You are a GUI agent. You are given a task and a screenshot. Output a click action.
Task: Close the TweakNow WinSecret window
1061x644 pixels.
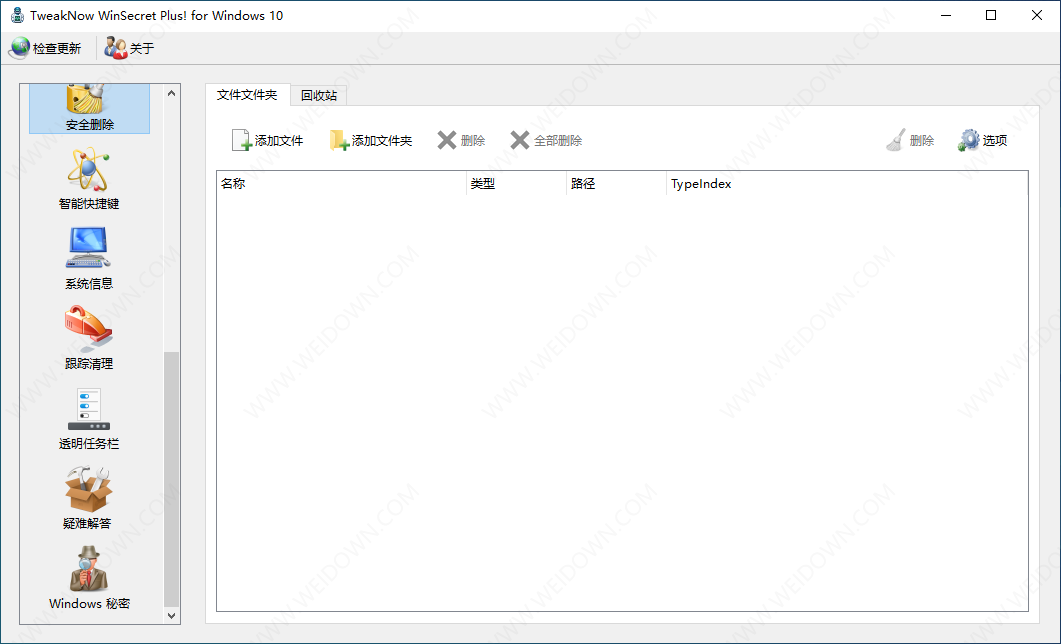(x=1037, y=16)
